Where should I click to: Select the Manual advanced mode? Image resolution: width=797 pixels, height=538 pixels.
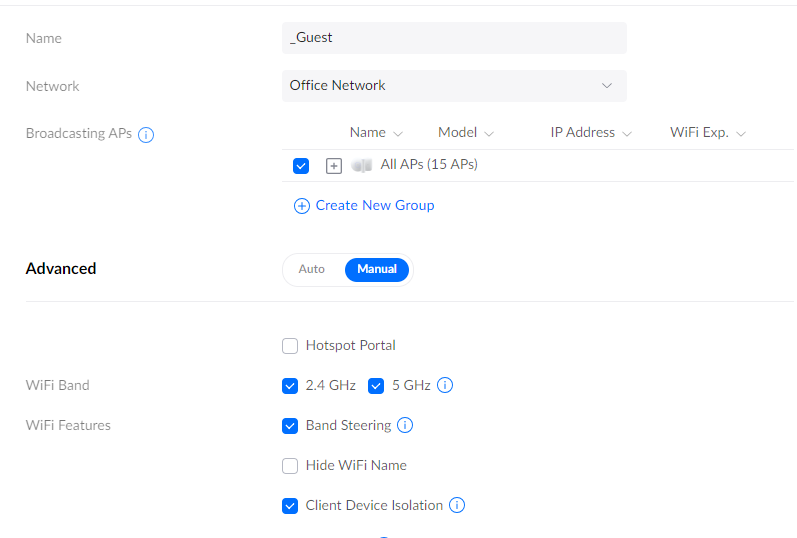click(377, 269)
